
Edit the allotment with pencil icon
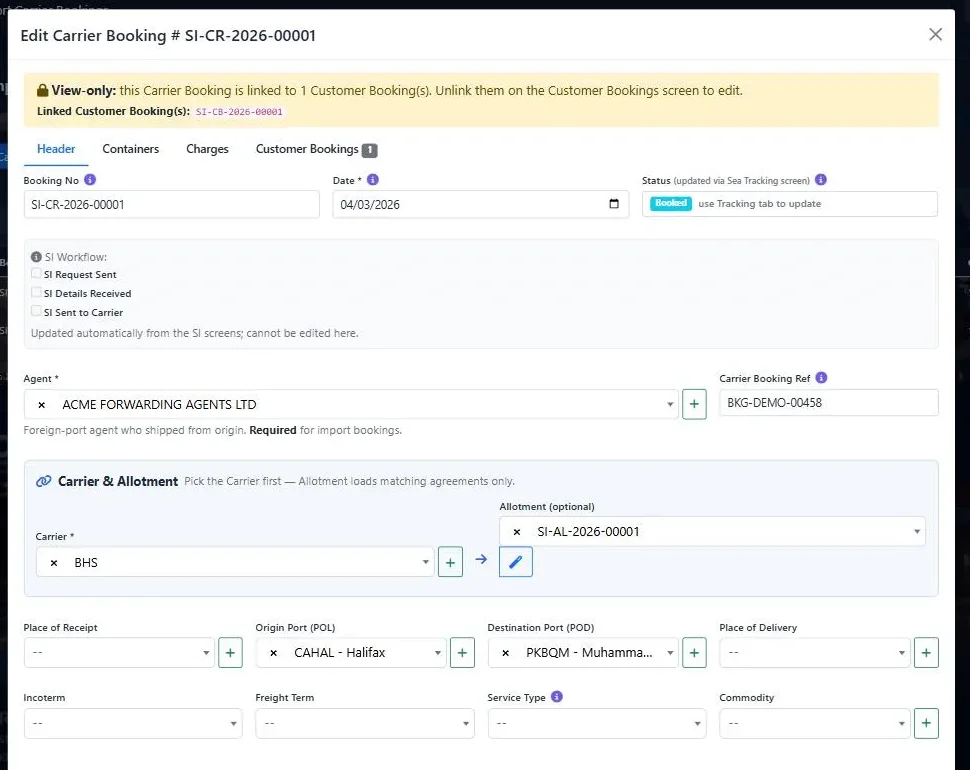515,562
